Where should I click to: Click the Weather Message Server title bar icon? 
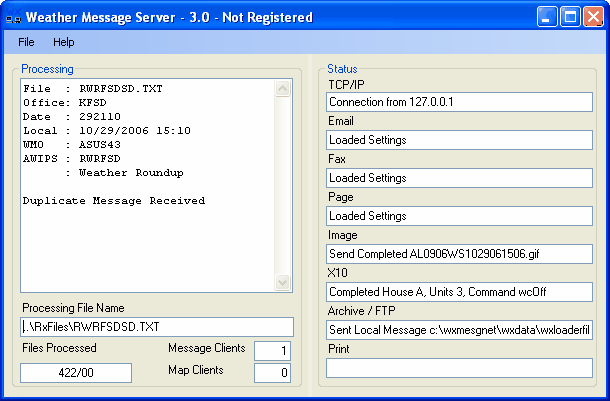coord(13,17)
